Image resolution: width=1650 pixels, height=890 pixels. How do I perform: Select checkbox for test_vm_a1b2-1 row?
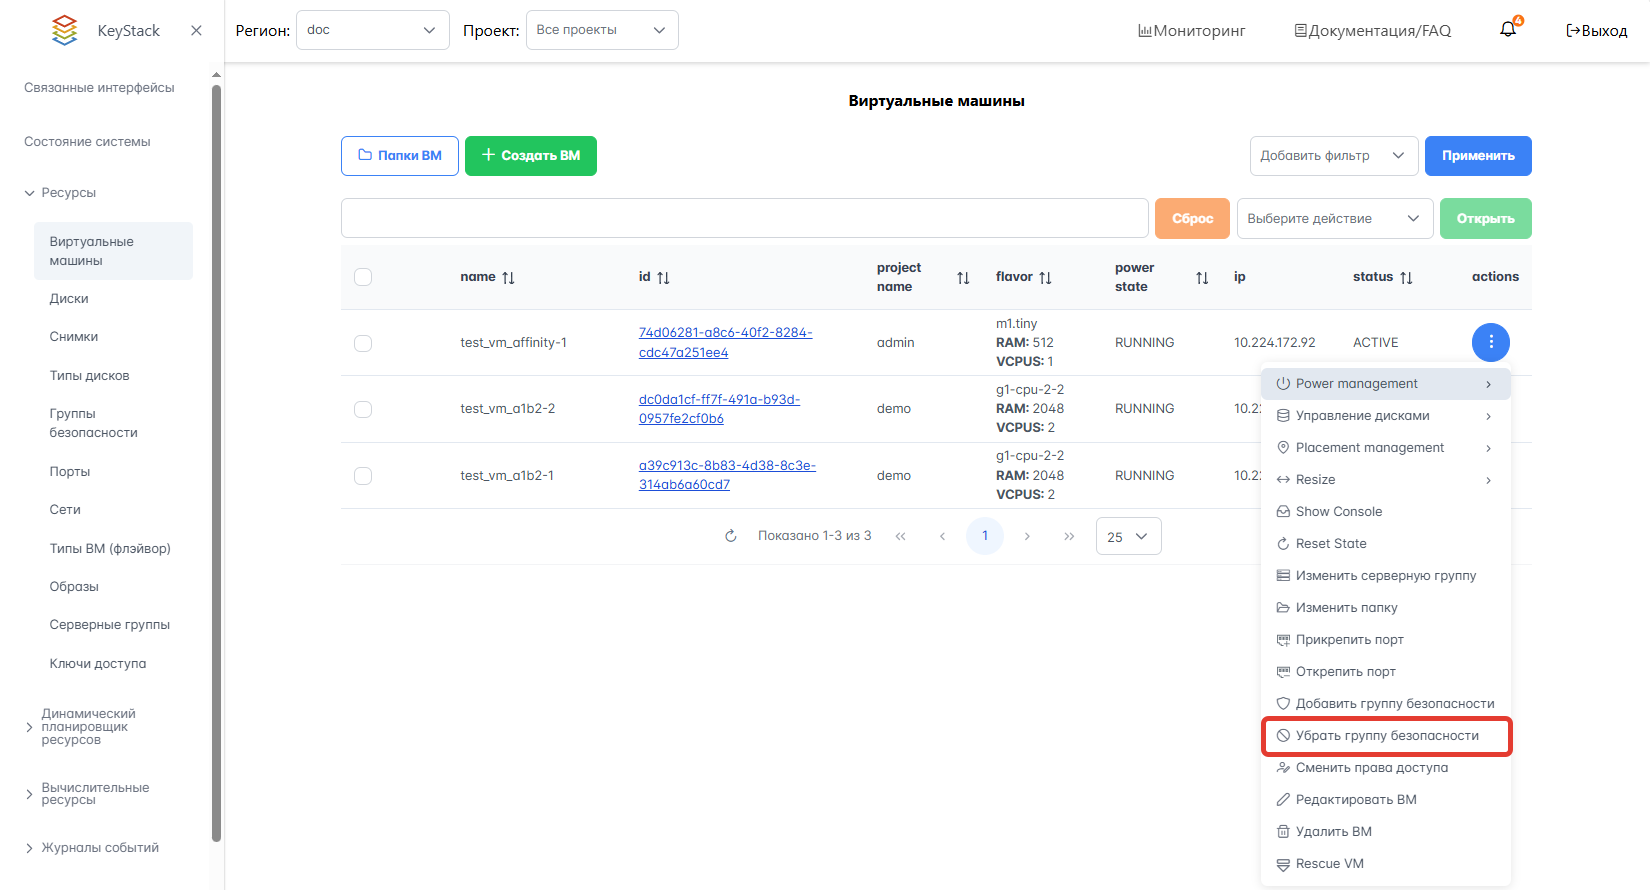coord(363,476)
